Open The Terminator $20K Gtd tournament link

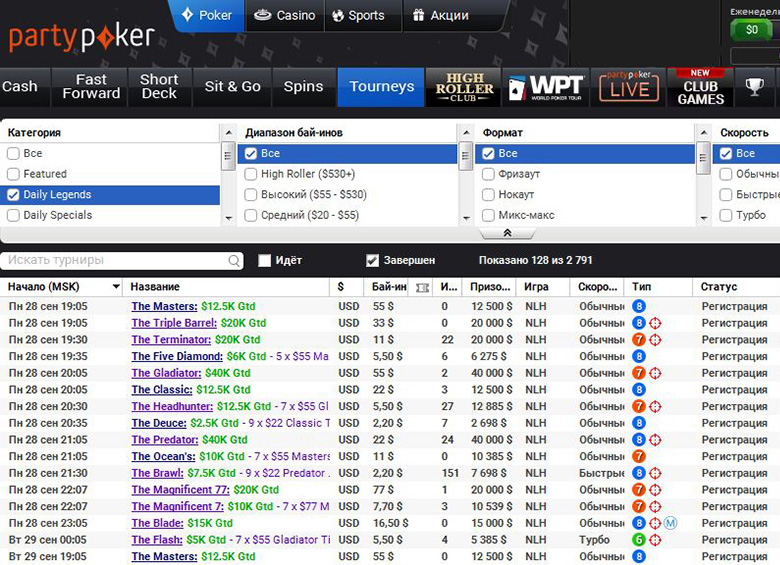click(x=167, y=340)
